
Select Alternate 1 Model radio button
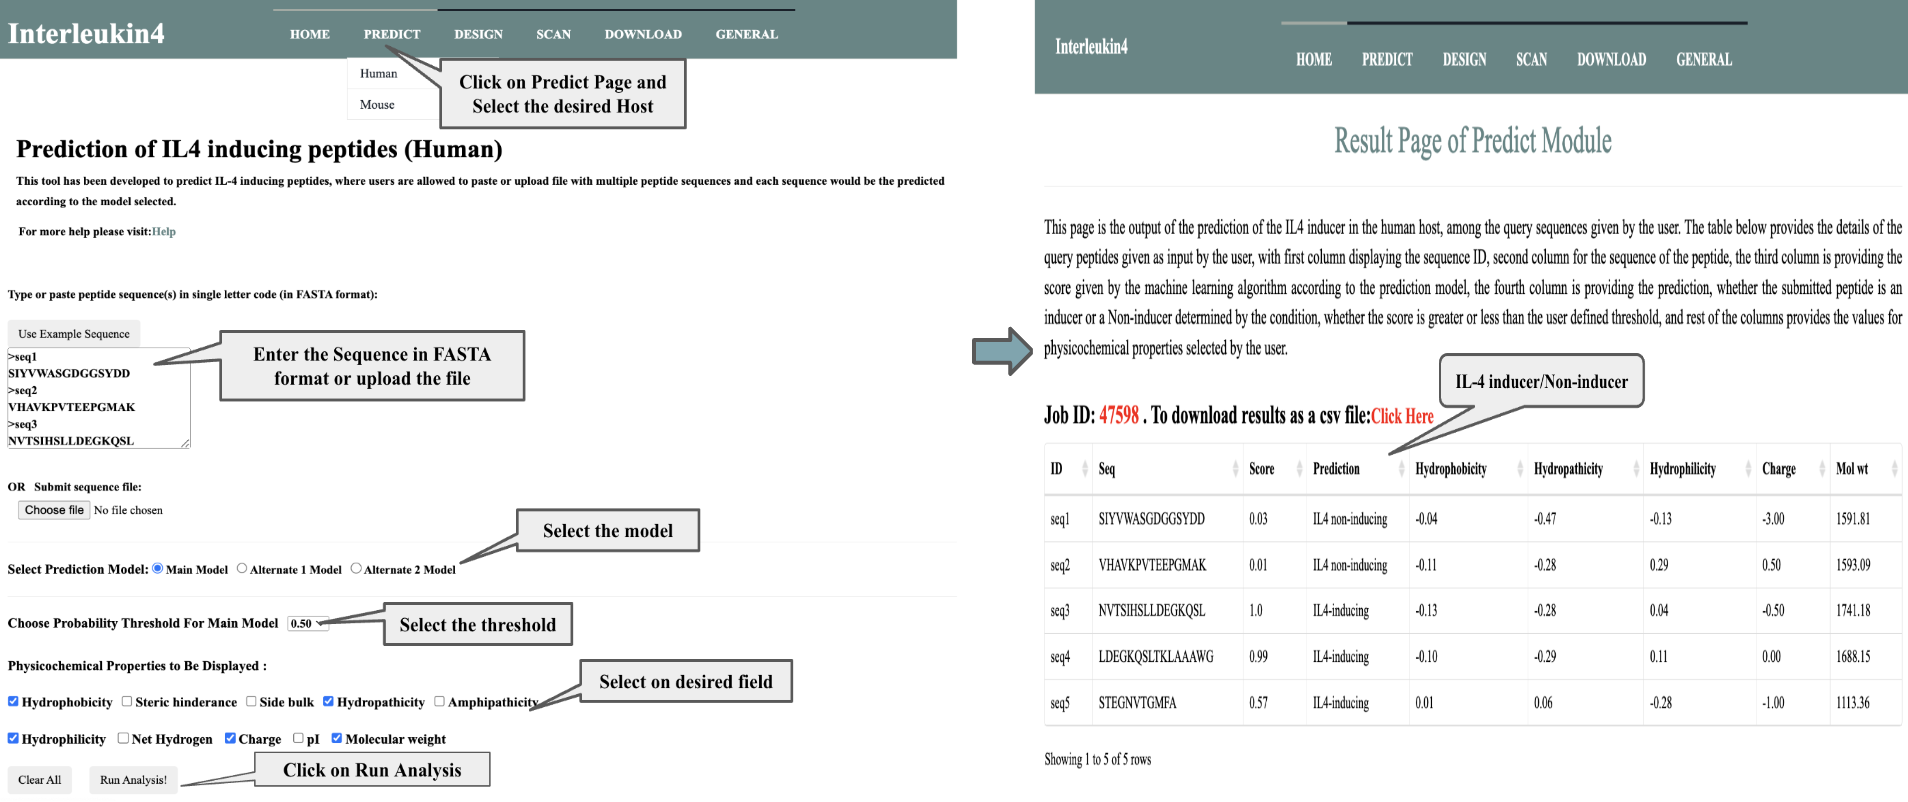tap(242, 569)
